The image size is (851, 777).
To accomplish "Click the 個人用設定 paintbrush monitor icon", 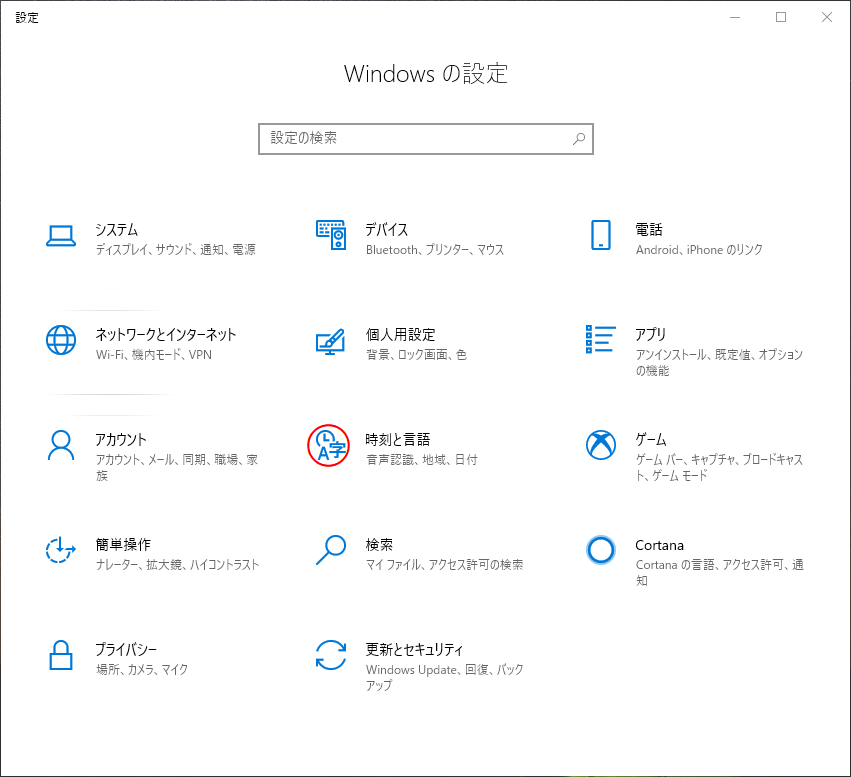I will tap(331, 341).
